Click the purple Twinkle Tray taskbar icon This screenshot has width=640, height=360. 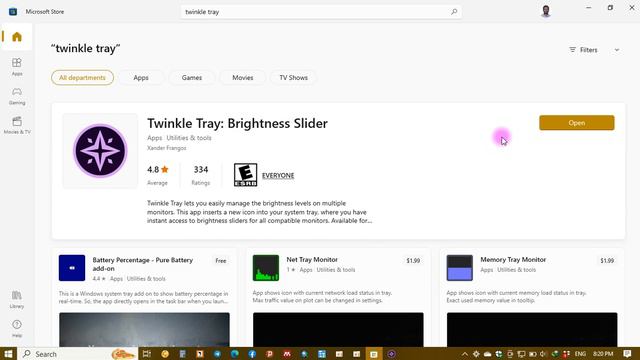(x=391, y=354)
